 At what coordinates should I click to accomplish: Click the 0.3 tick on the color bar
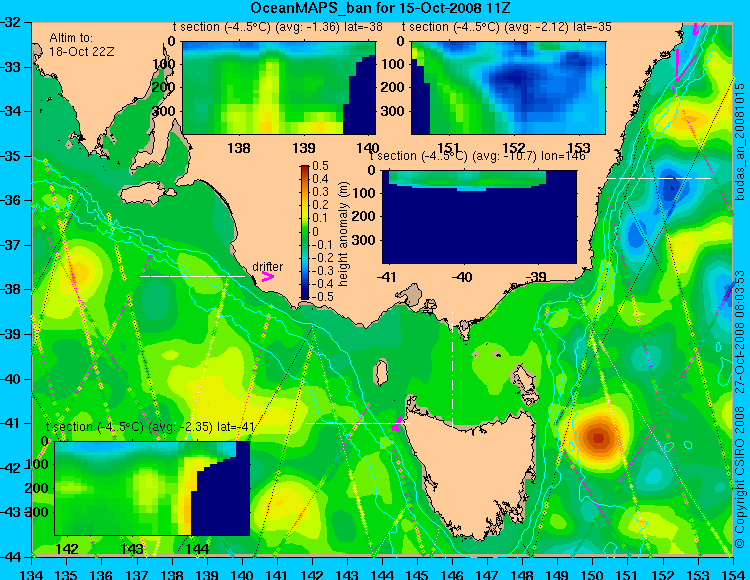pyautogui.click(x=320, y=192)
